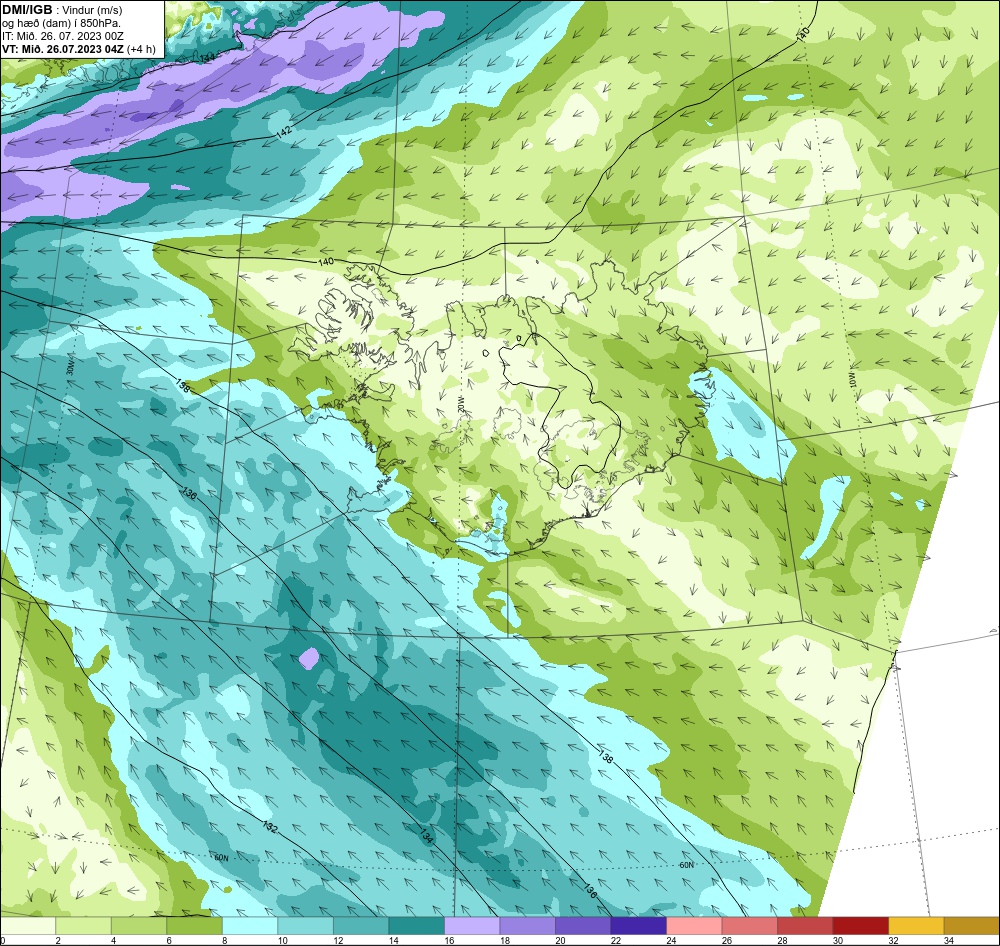
Task: Click the legend tick value '16'
Action: click(449, 940)
